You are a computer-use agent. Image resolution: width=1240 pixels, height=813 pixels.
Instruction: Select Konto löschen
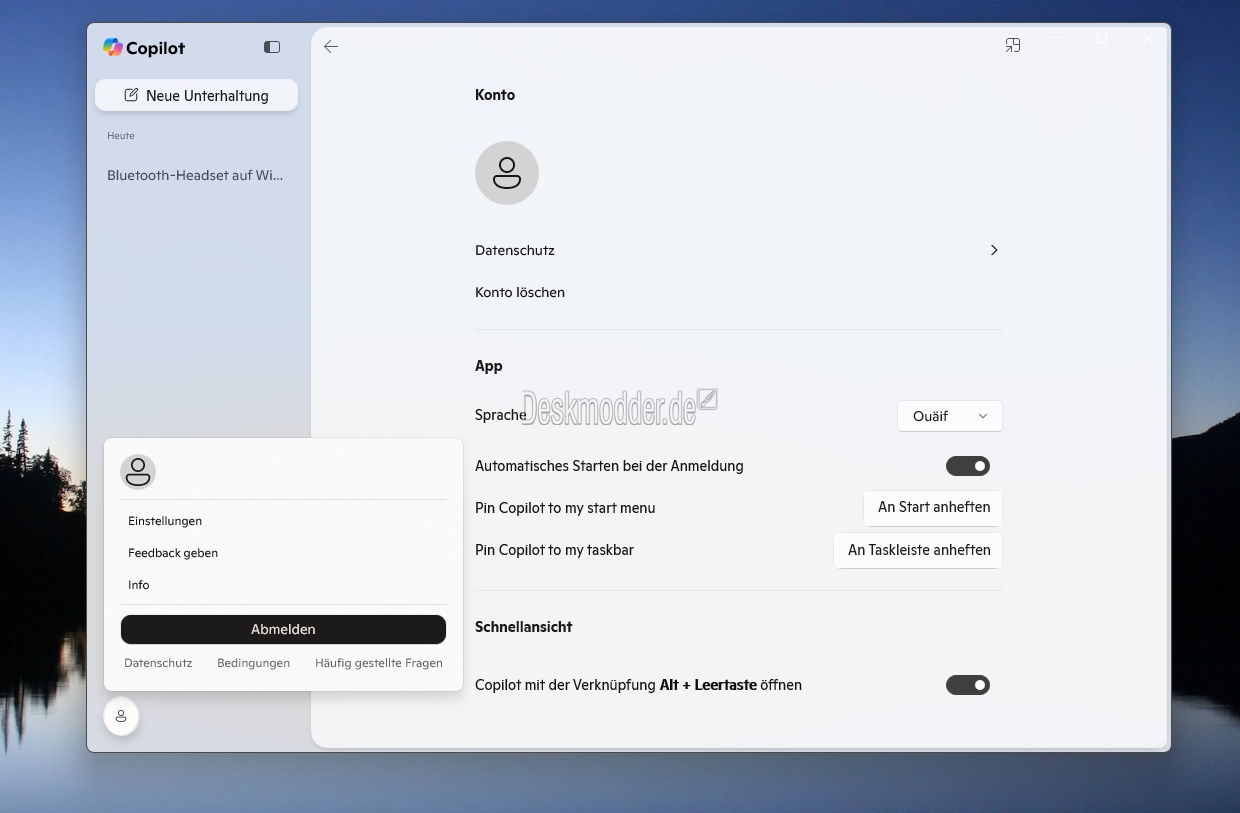click(520, 292)
